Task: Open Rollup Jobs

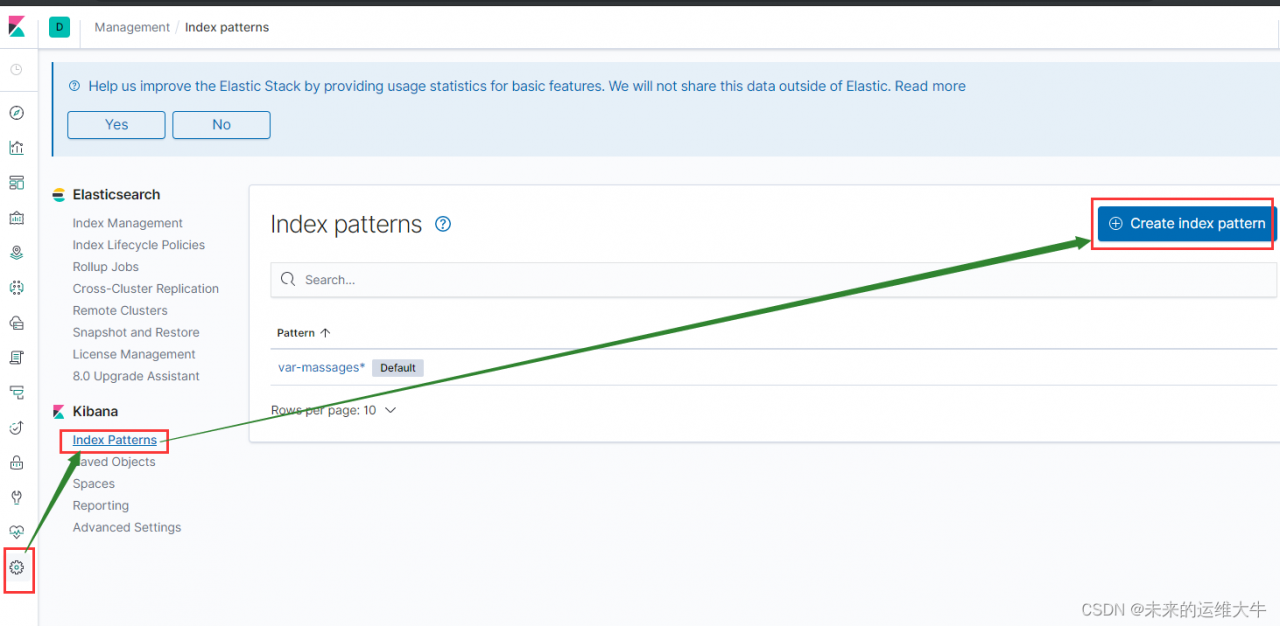Action: click(x=105, y=267)
